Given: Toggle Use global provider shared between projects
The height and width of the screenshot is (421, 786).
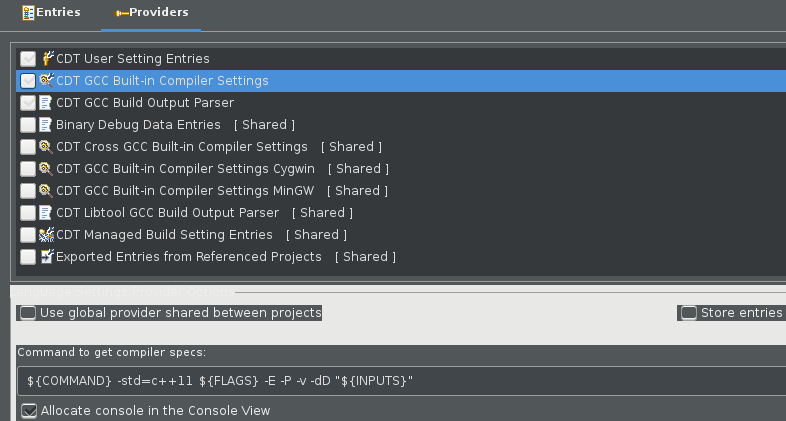Looking at the screenshot, I should click(28, 313).
